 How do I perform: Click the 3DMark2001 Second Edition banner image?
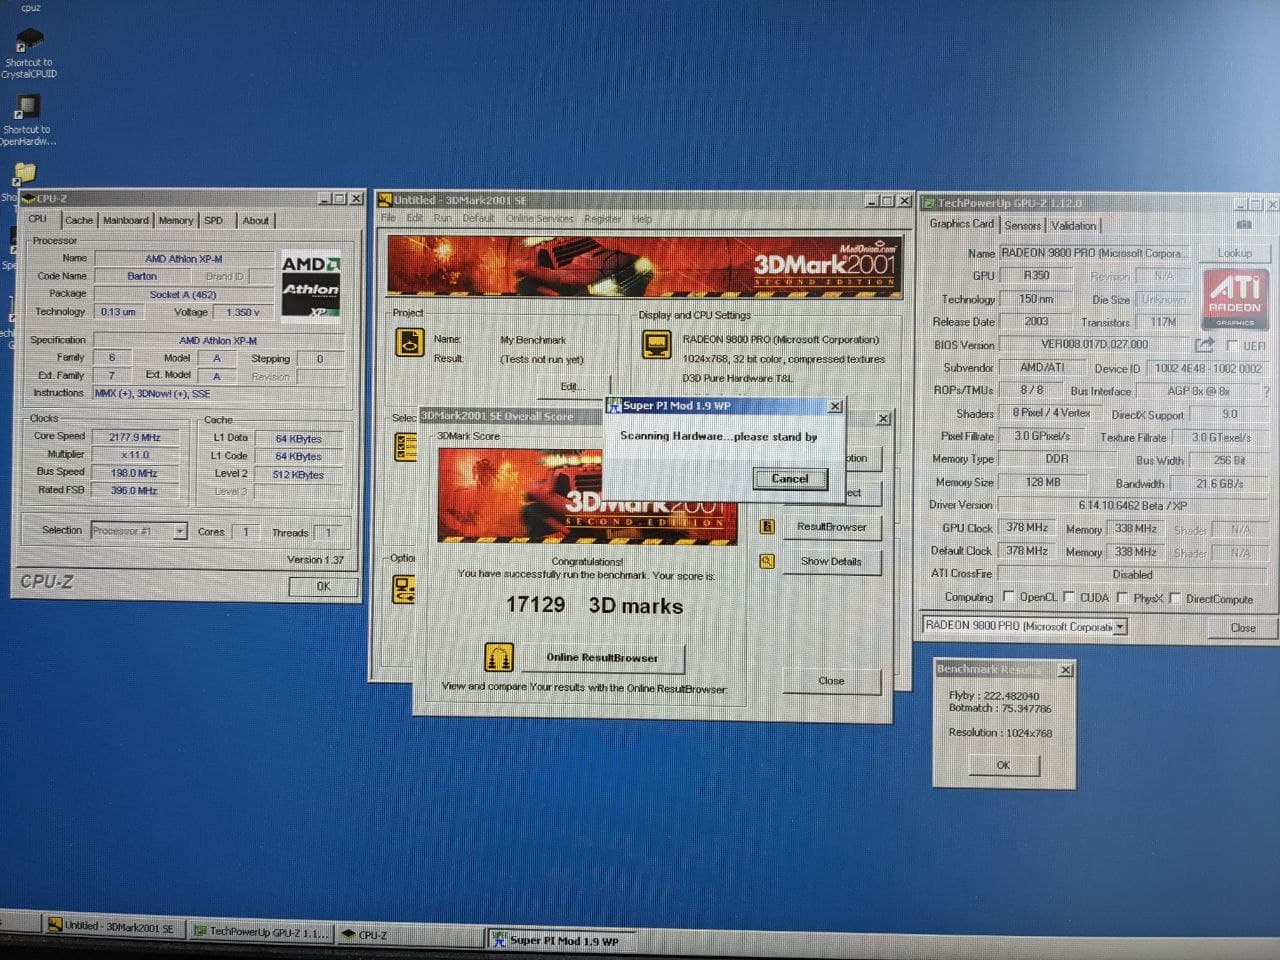645,266
